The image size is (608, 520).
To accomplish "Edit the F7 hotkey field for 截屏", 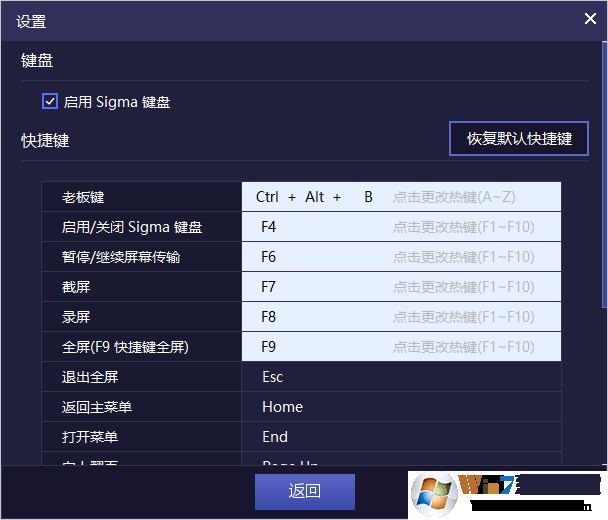I will click(401, 287).
